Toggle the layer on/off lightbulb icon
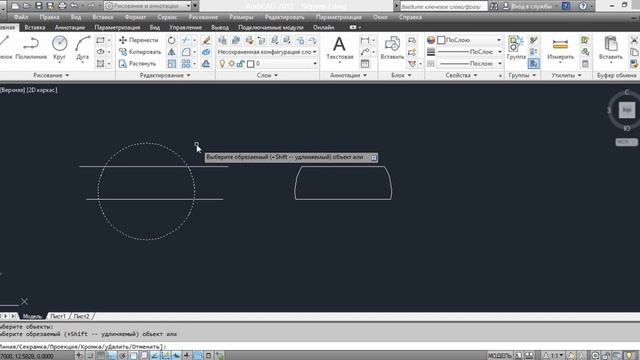This screenshot has width=640, height=360. [222, 64]
